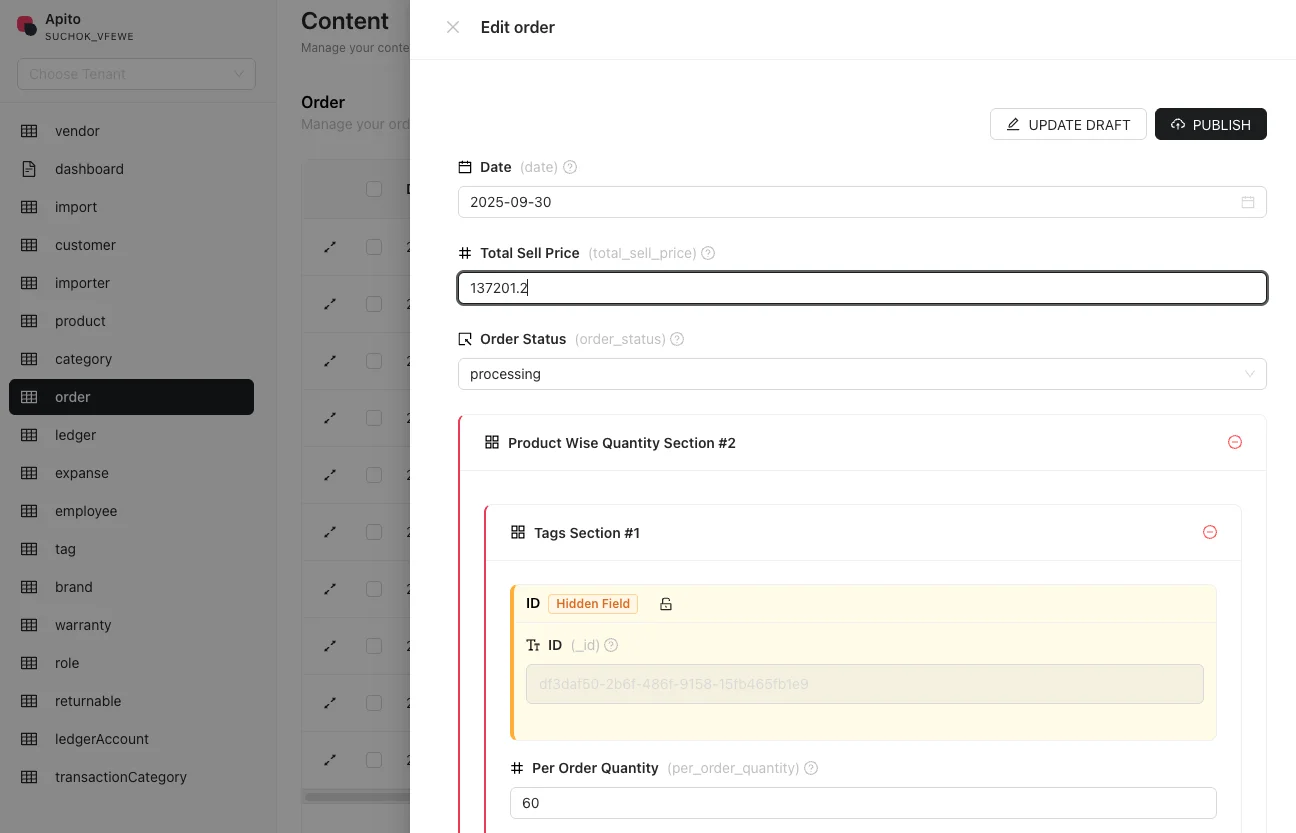
Task: Click the help icon next to Order Status
Action: click(677, 339)
